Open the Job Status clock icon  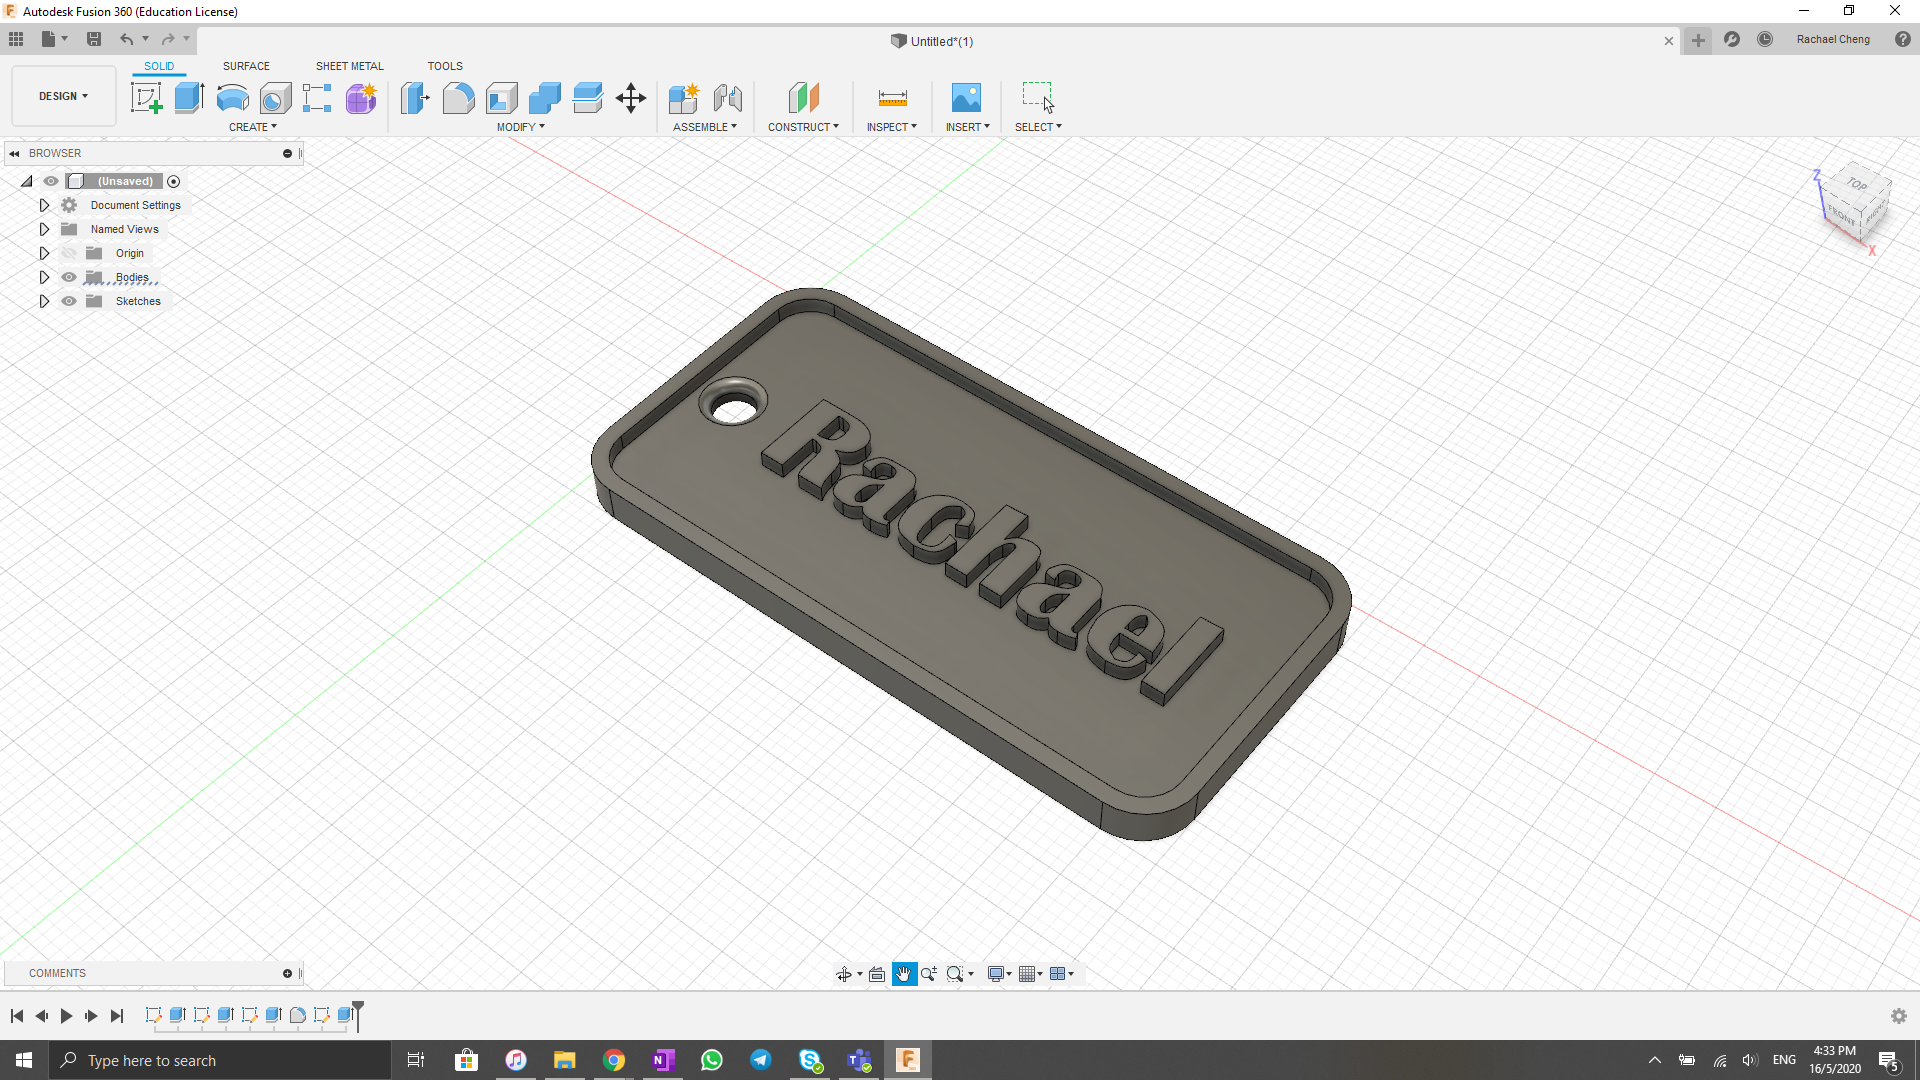(1765, 39)
